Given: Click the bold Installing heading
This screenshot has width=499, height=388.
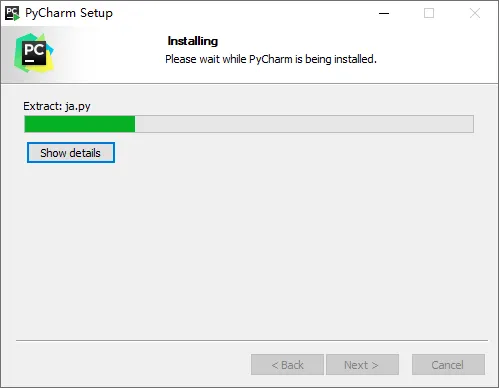Looking at the screenshot, I should coord(193,41).
